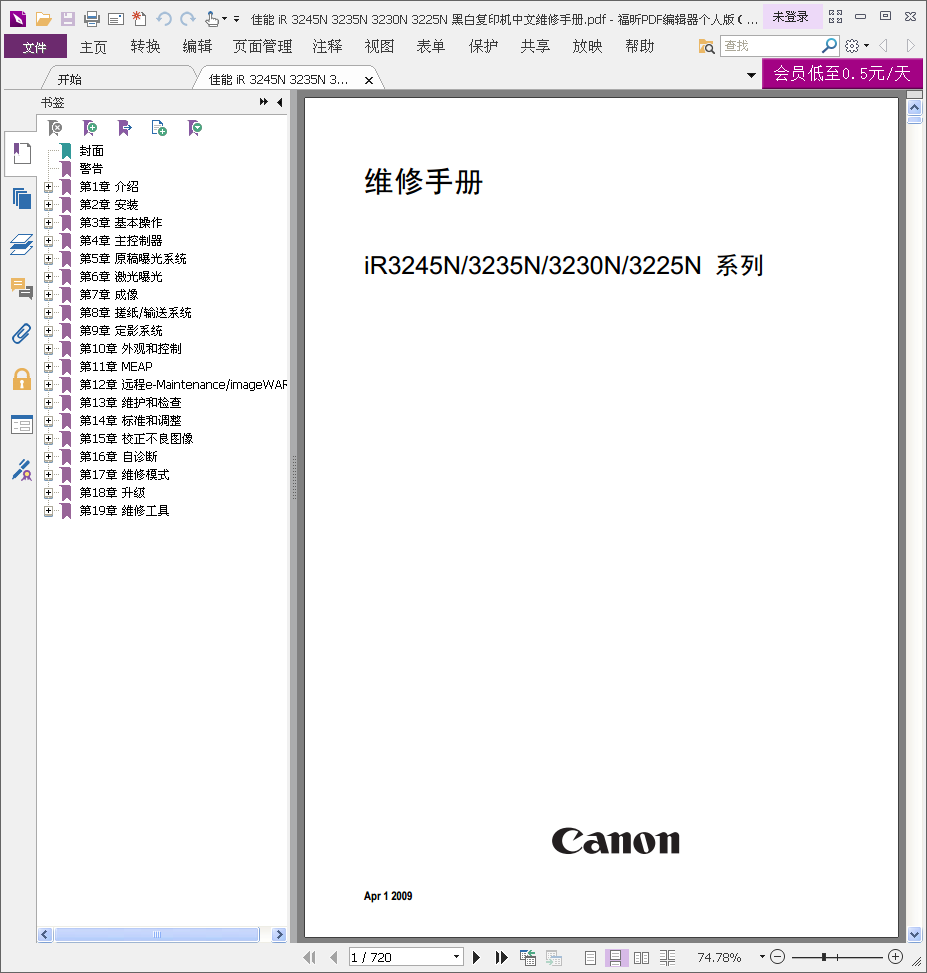This screenshot has width=927, height=973.
Task: Open the zoom percentage dropdown
Action: pos(762,957)
